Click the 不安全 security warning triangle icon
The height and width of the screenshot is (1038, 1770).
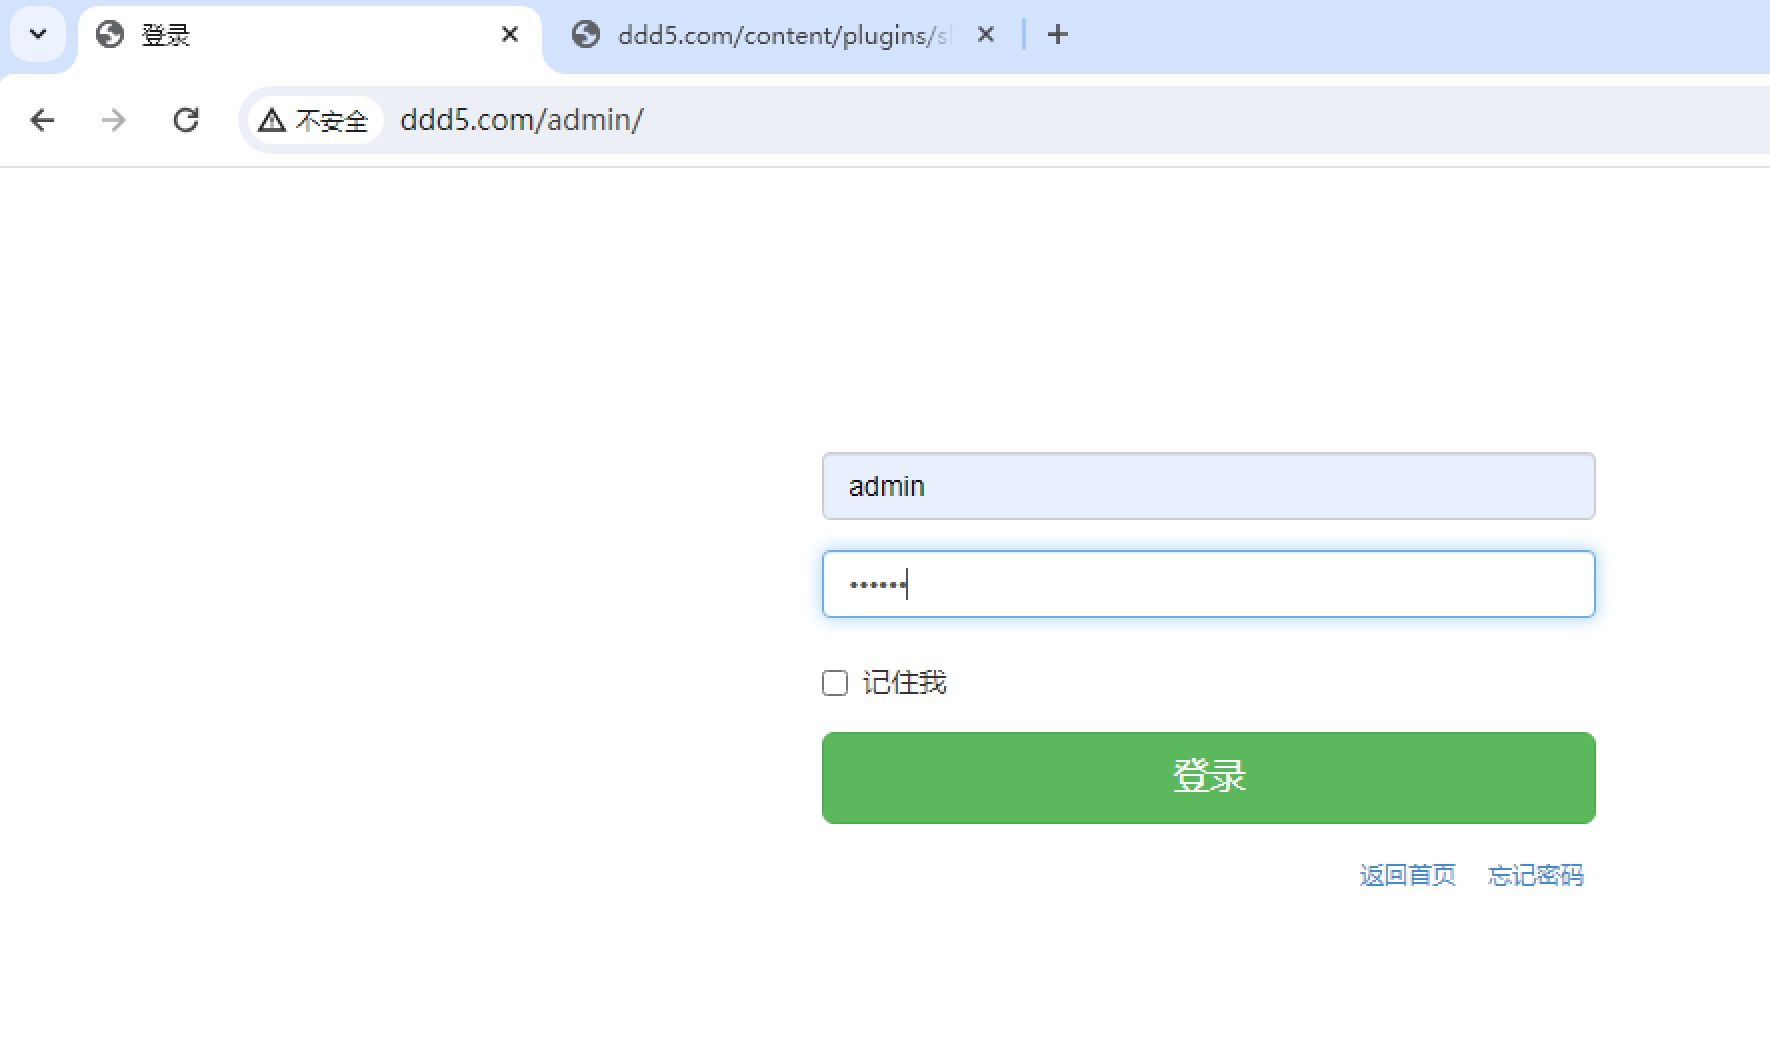pyautogui.click(x=272, y=121)
